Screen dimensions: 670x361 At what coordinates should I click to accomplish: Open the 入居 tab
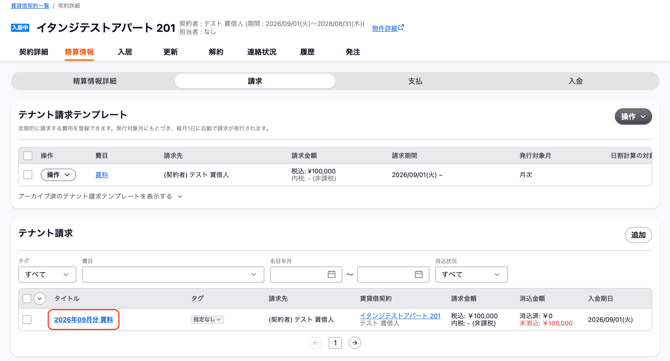point(125,52)
